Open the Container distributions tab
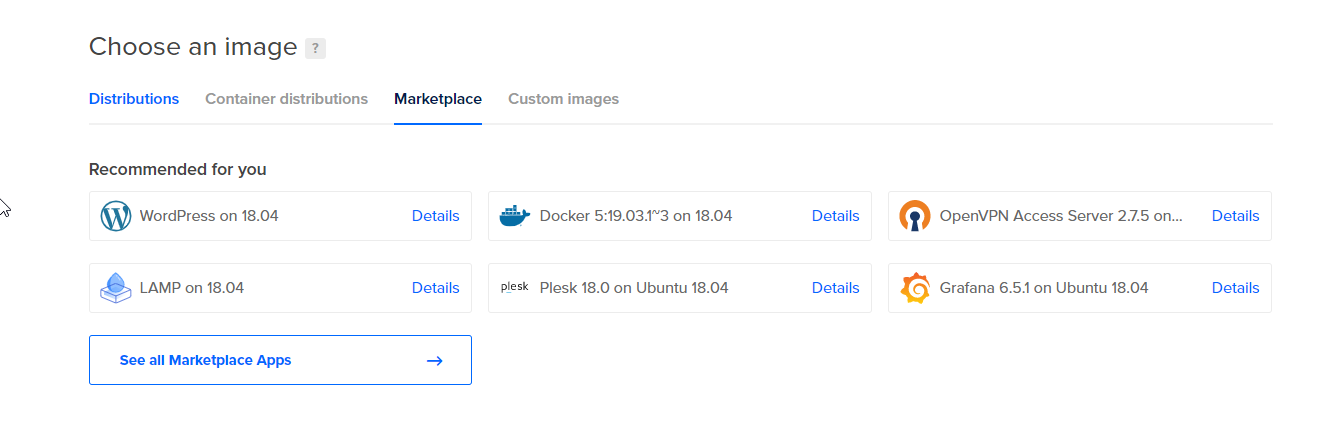1319x436 pixels. pyautogui.click(x=286, y=99)
